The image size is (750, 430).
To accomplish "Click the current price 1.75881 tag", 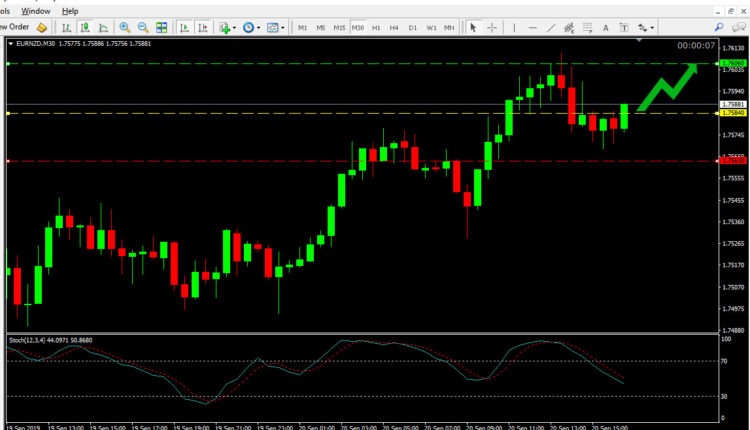I will tap(733, 104).
